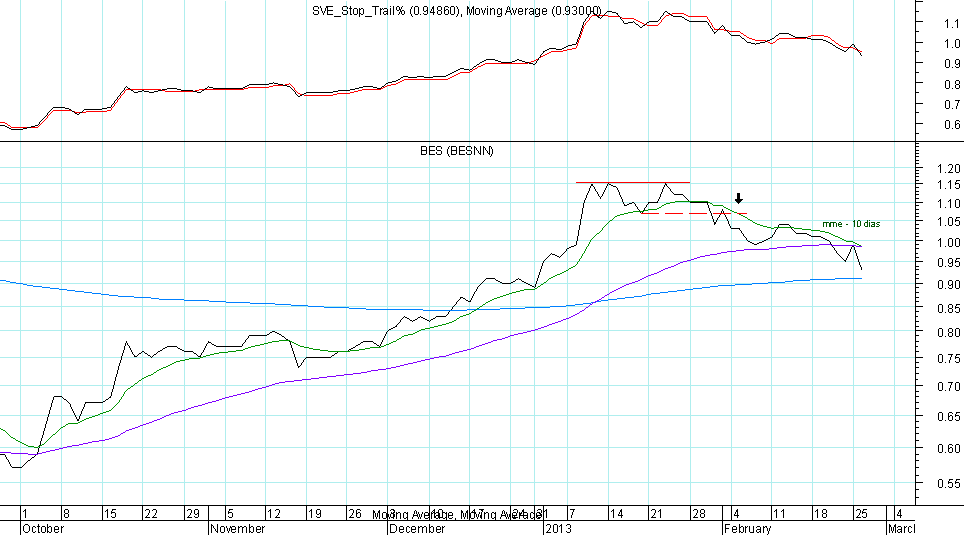
Task: Select the December month label
Action: 417,528
